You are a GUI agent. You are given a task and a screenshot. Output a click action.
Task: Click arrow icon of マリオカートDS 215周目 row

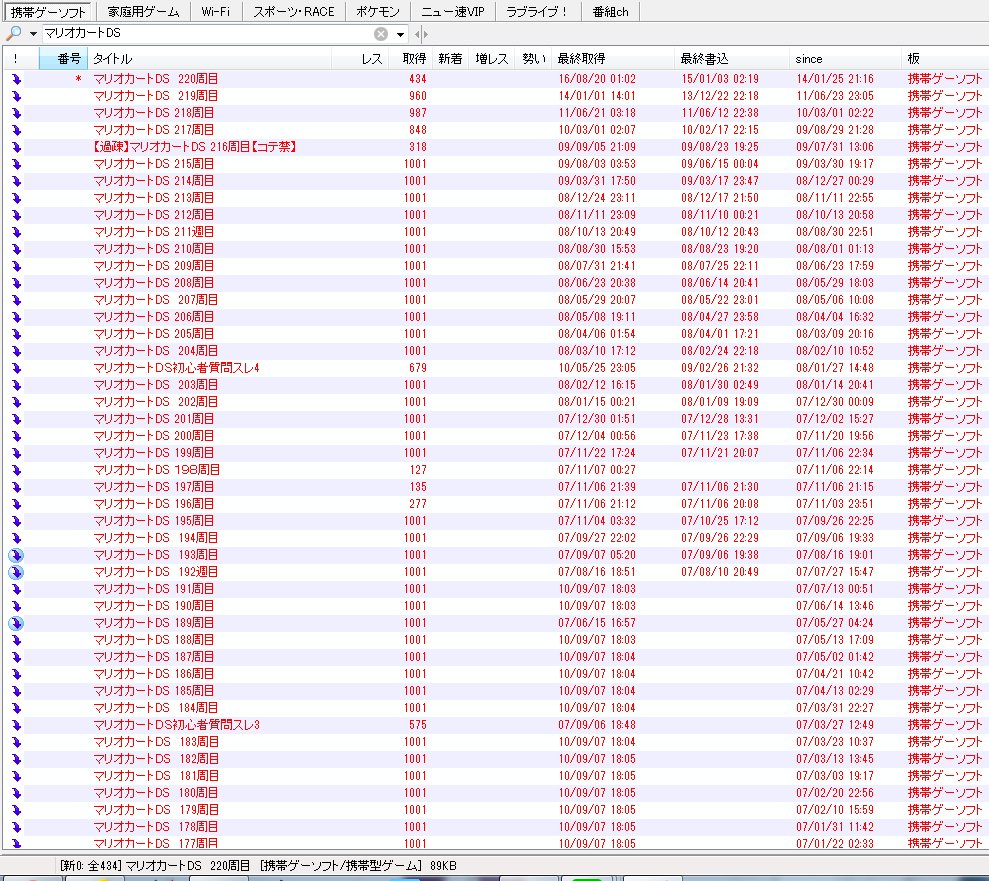tap(16, 164)
